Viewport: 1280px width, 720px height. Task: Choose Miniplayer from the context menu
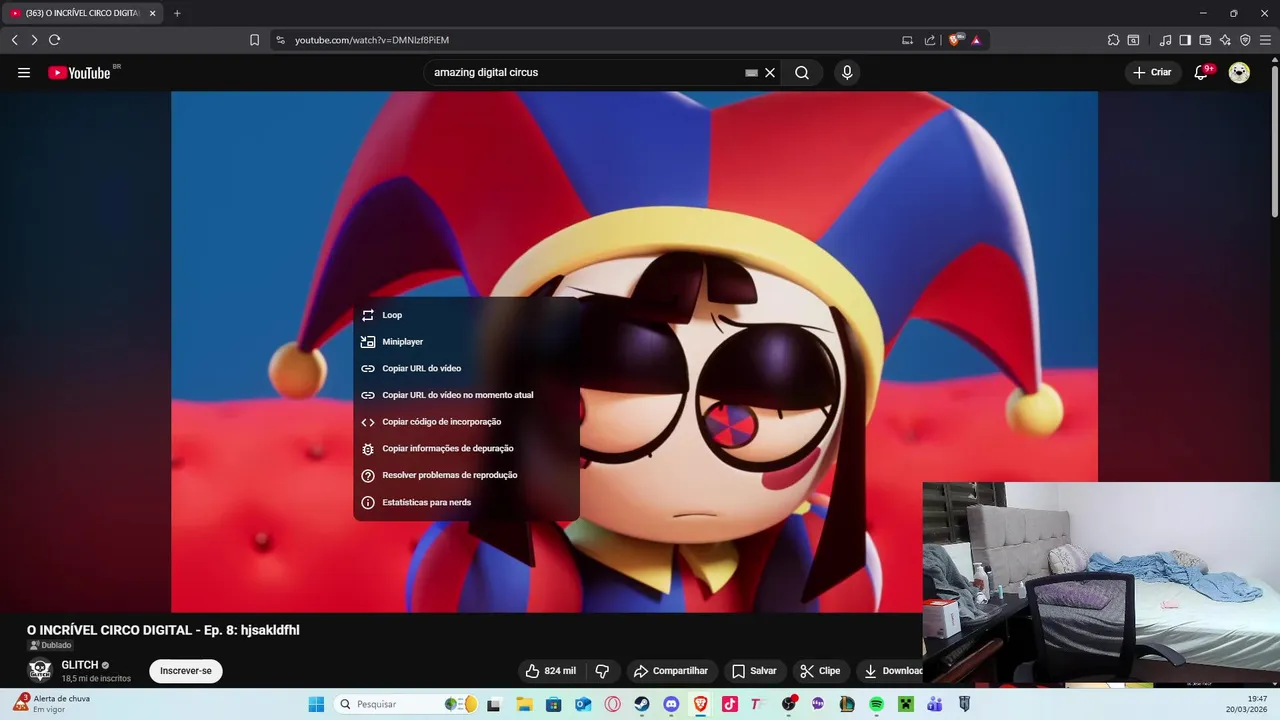[x=466, y=342]
